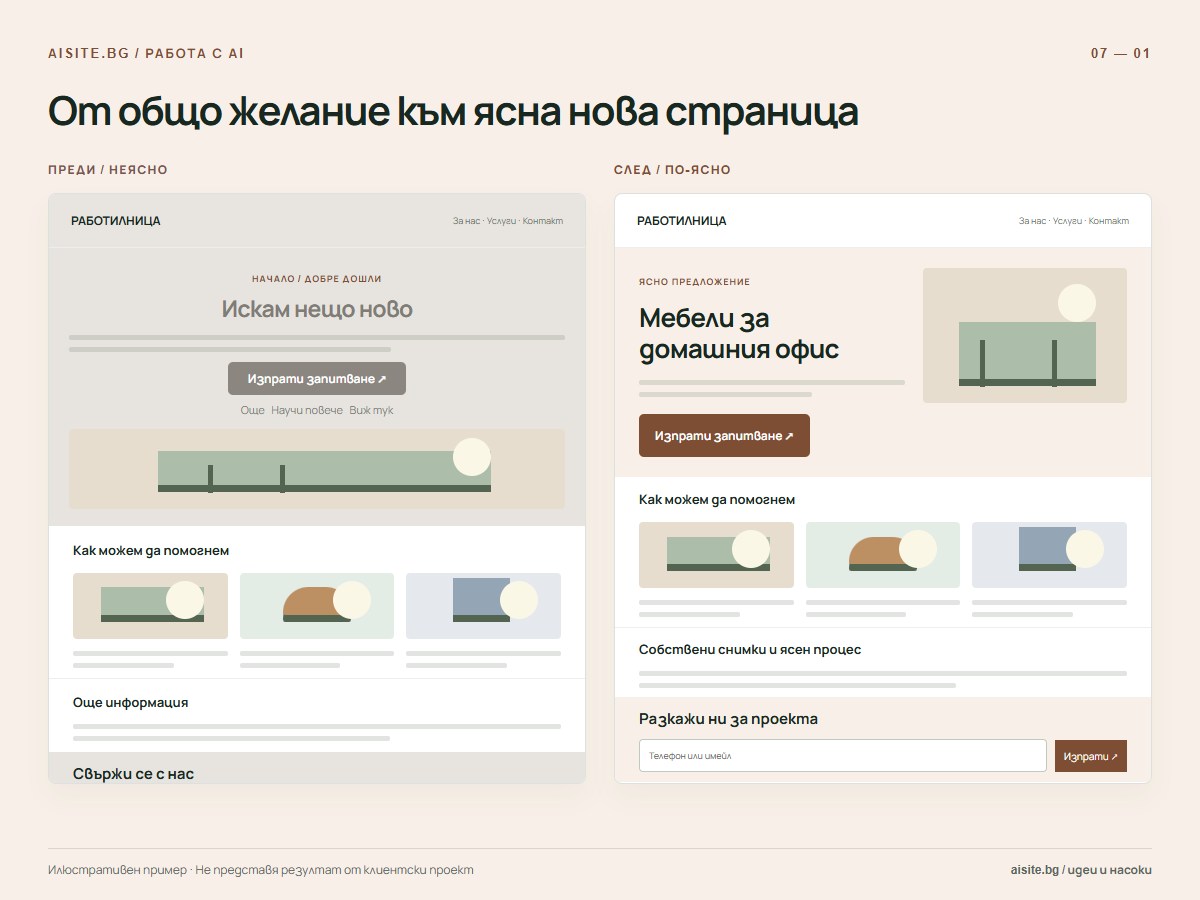The width and height of the screenshot is (1200, 900).
Task: Click the 'Свържи се с нас' heading
Action: [x=133, y=774]
